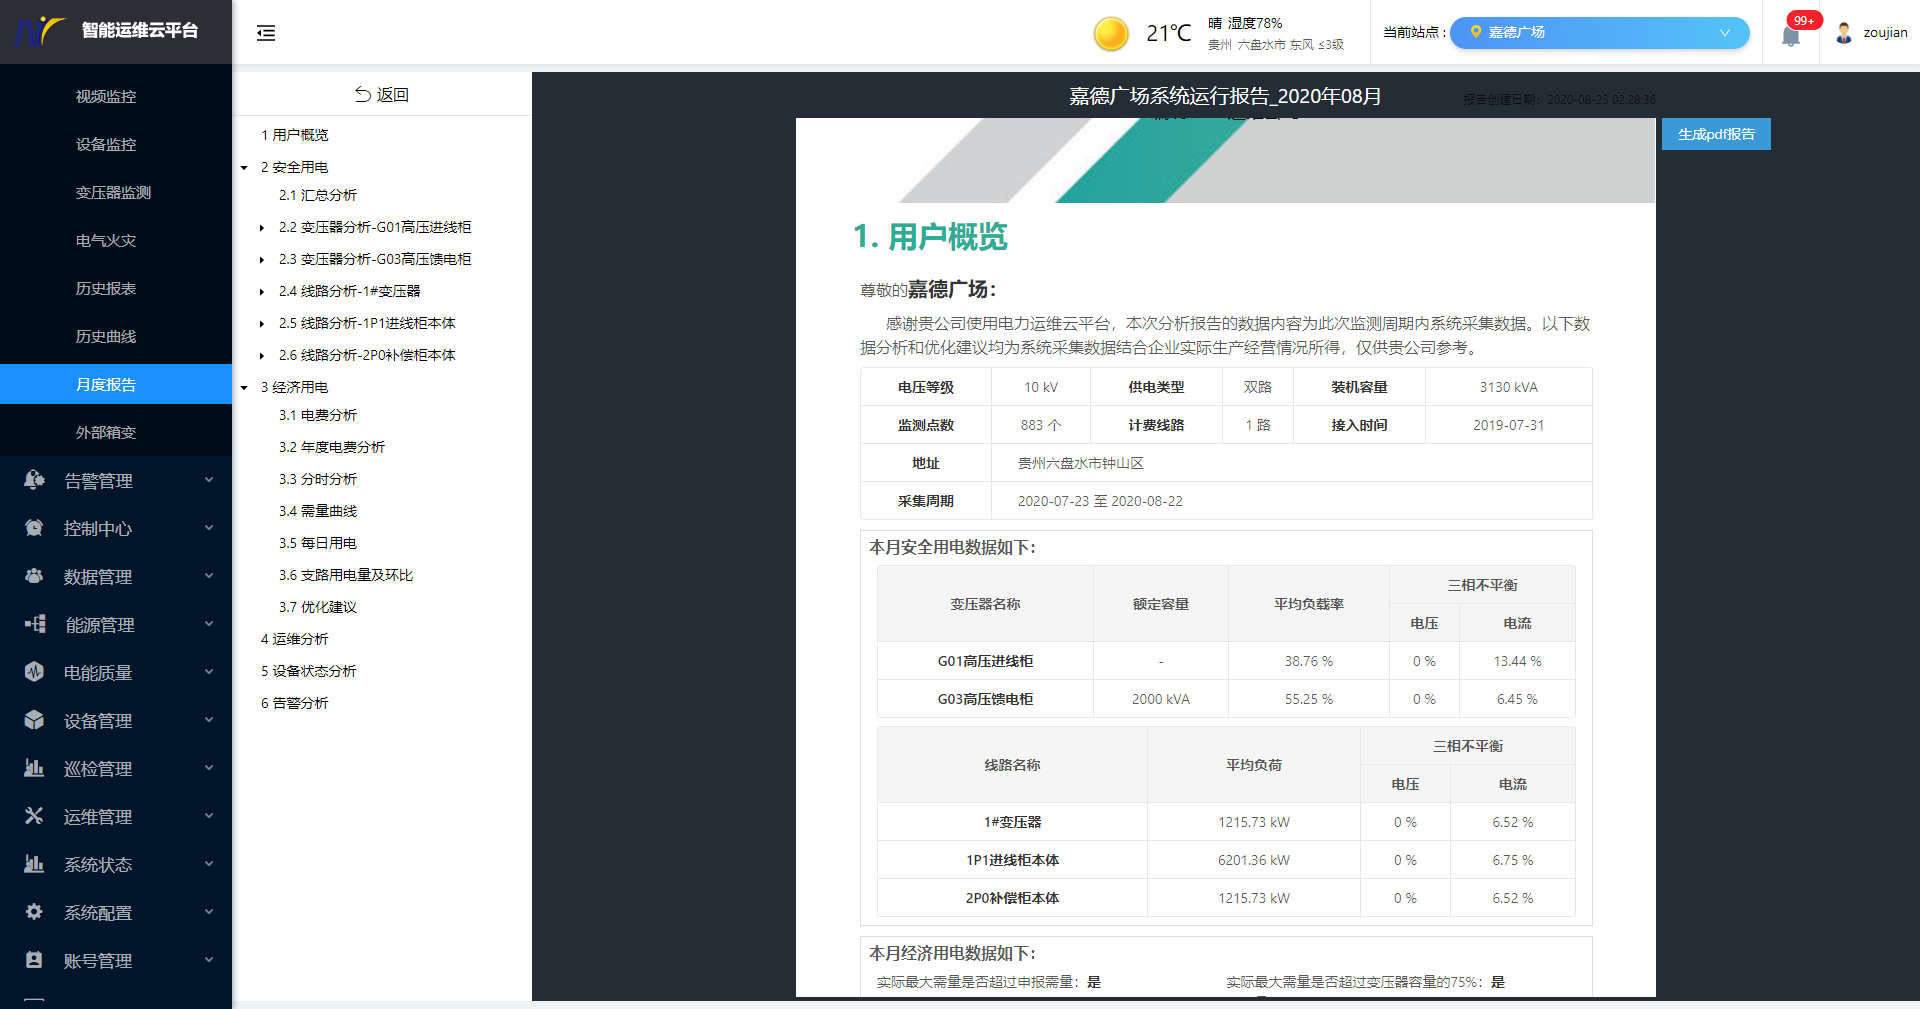Collapse the 3 经济用电 tree node
This screenshot has height=1009, width=1920.
244,388
